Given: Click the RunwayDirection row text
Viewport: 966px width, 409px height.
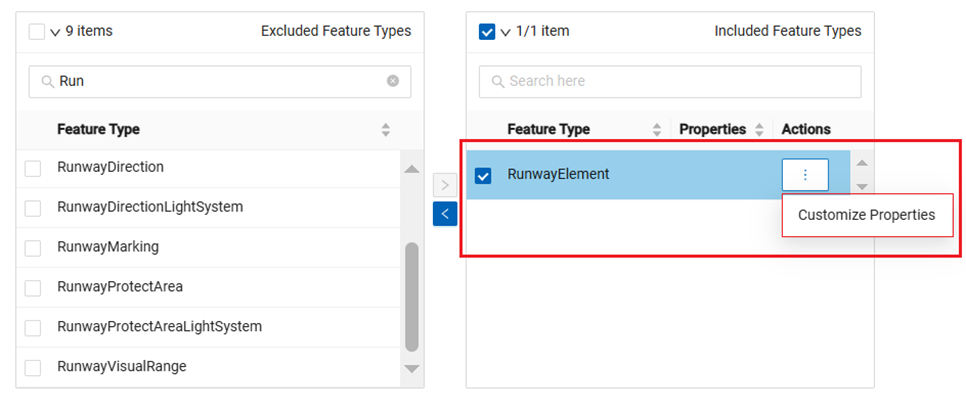Looking at the screenshot, I should click(x=110, y=167).
